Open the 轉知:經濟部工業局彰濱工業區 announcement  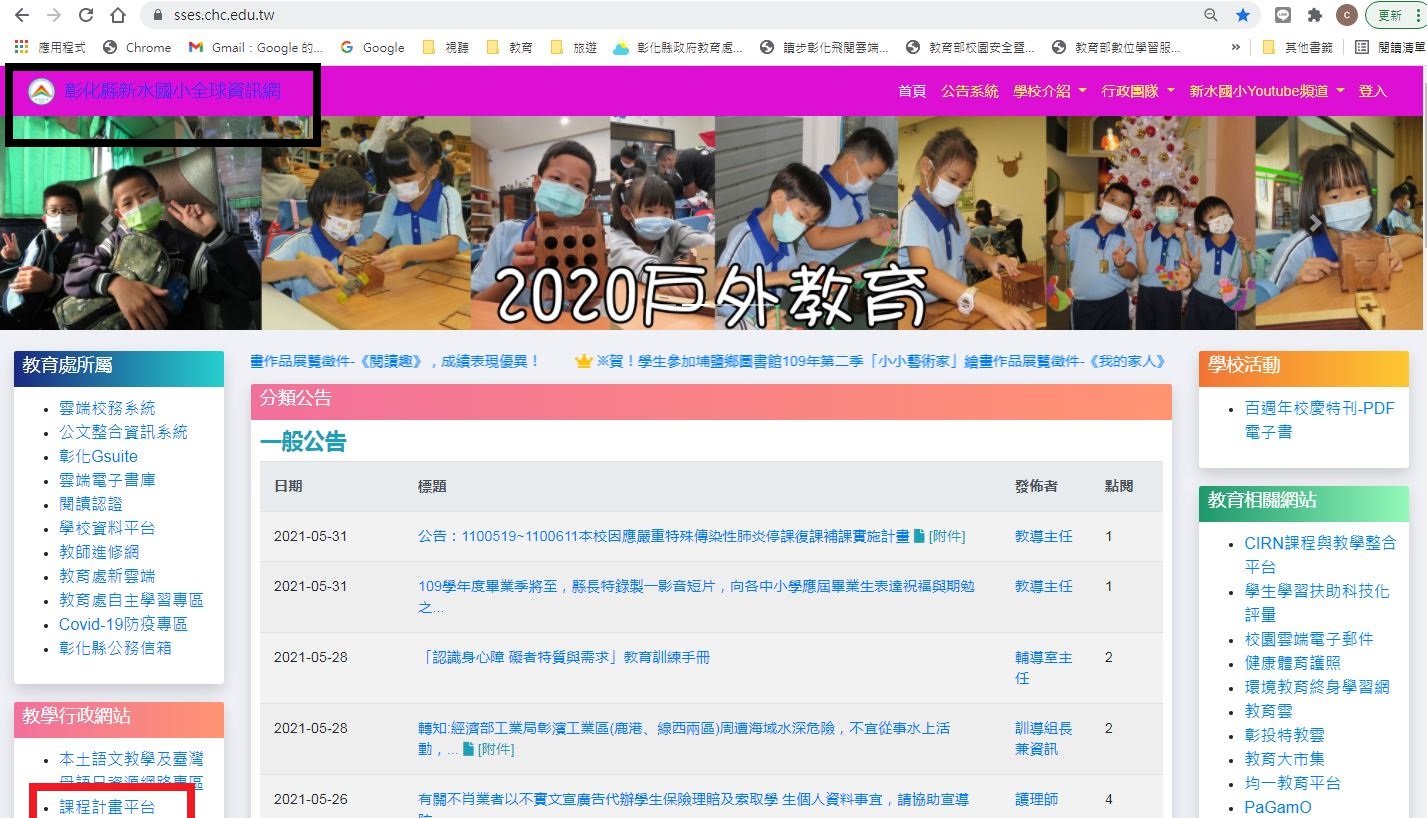684,738
